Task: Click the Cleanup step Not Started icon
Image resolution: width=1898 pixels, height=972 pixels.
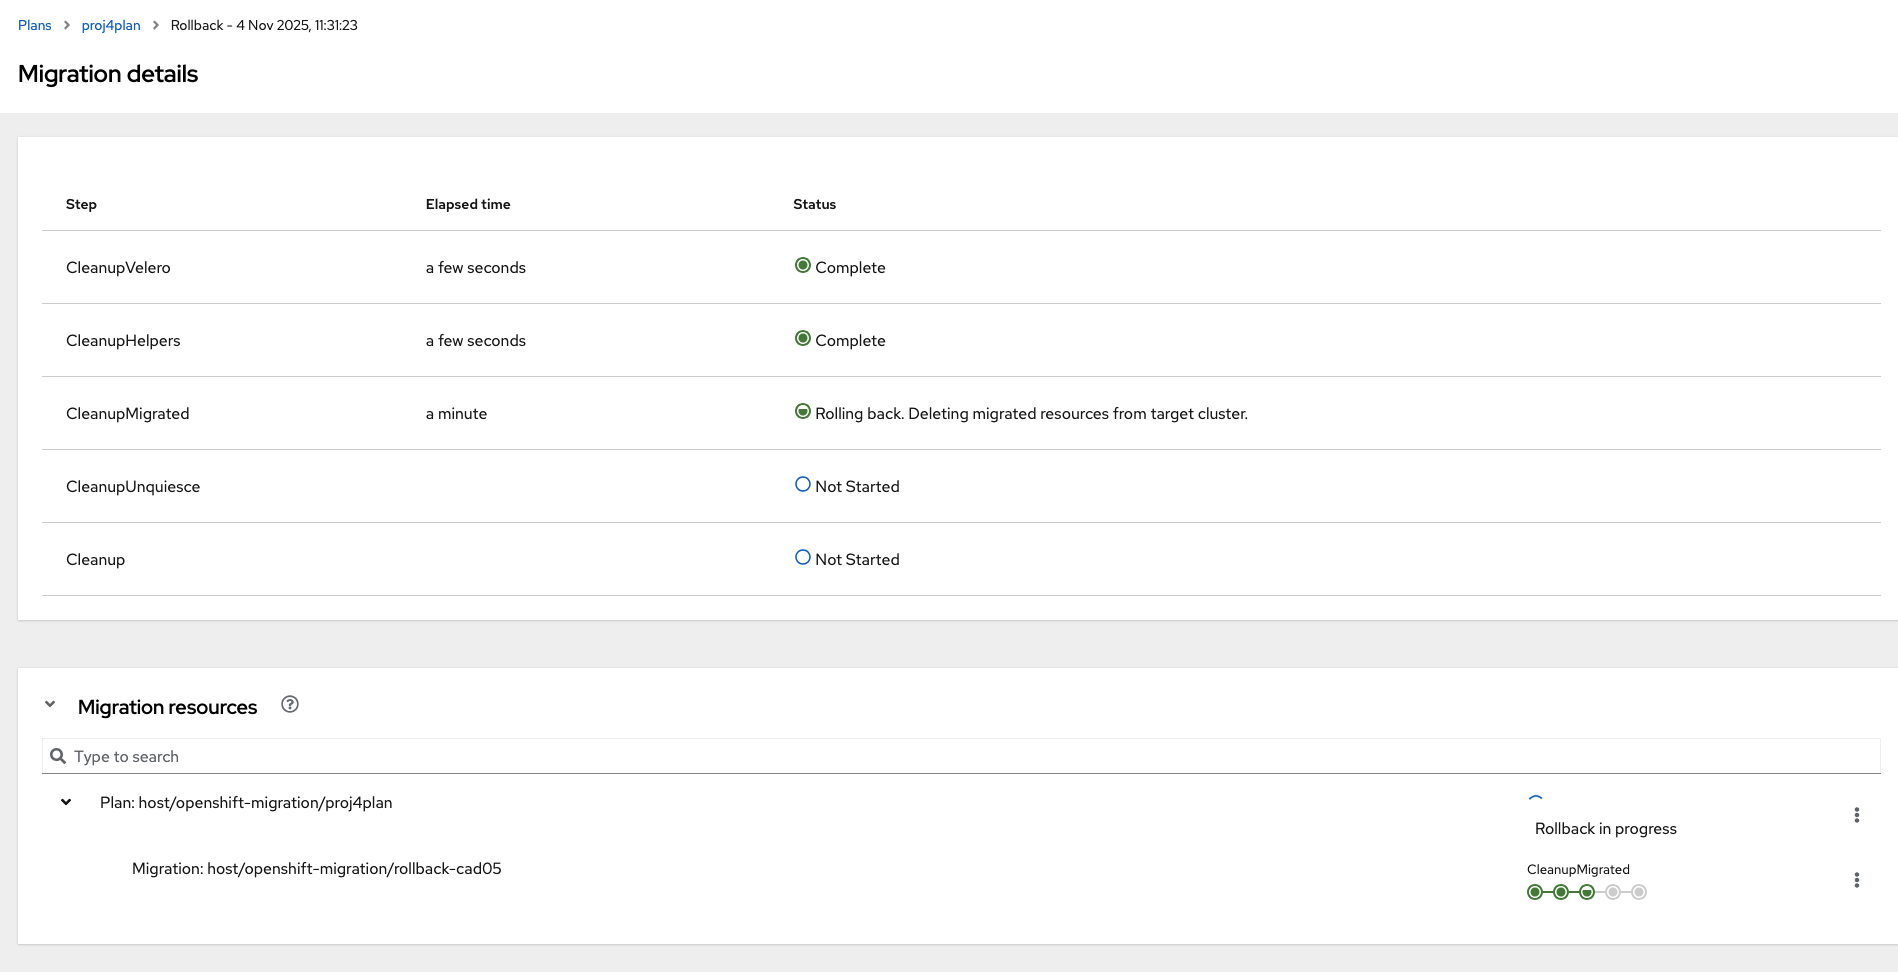Action: tap(802, 558)
